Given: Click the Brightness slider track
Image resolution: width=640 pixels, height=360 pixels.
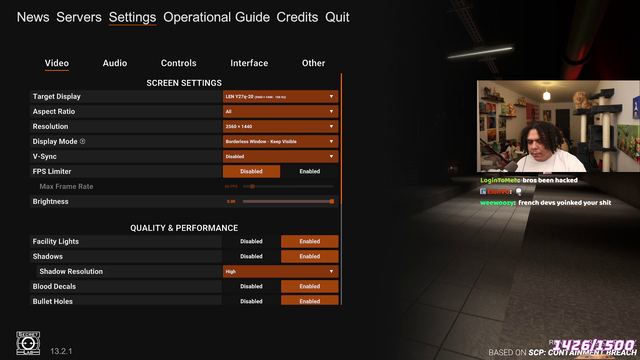Looking at the screenshot, I should tap(288, 201).
